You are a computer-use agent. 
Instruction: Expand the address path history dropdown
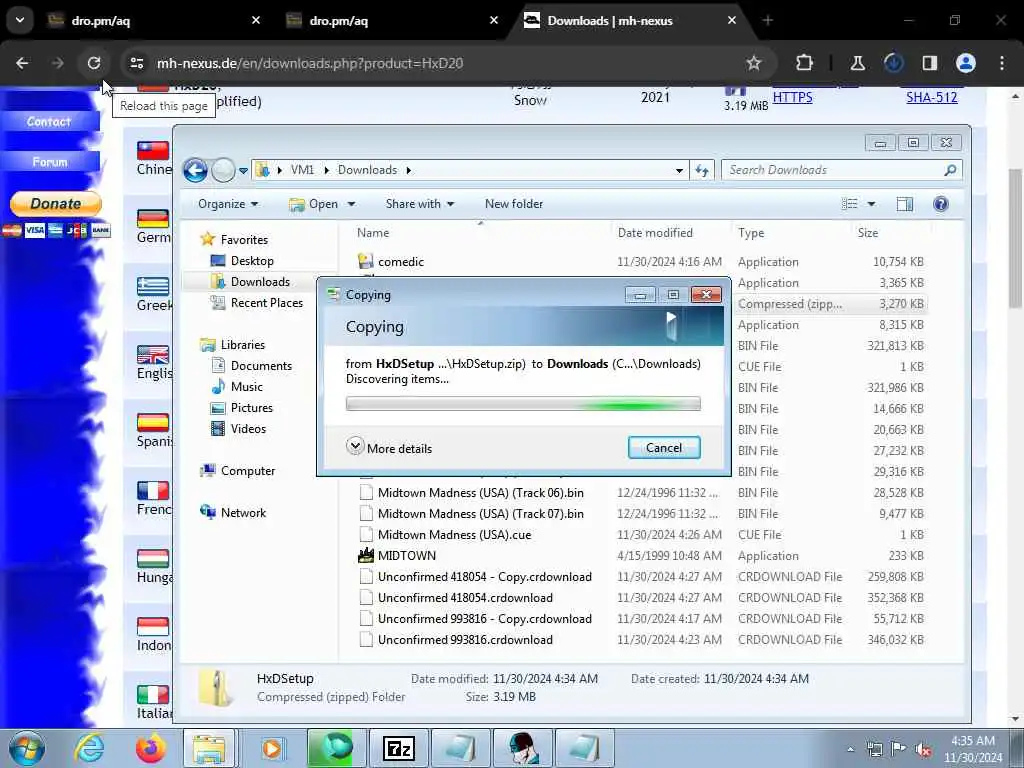point(679,170)
